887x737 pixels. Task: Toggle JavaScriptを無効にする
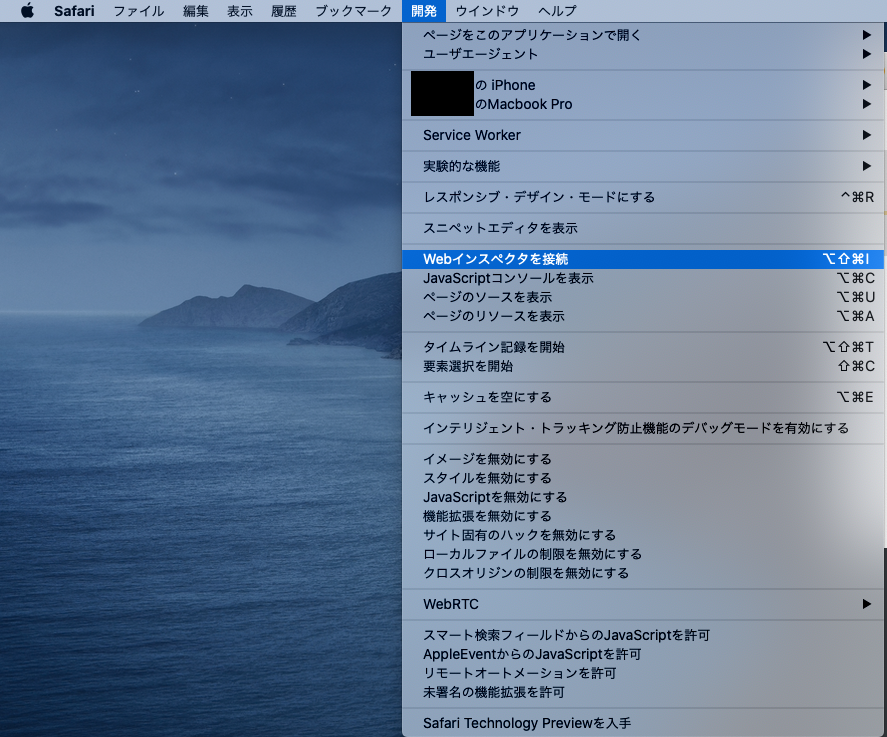click(x=643, y=497)
